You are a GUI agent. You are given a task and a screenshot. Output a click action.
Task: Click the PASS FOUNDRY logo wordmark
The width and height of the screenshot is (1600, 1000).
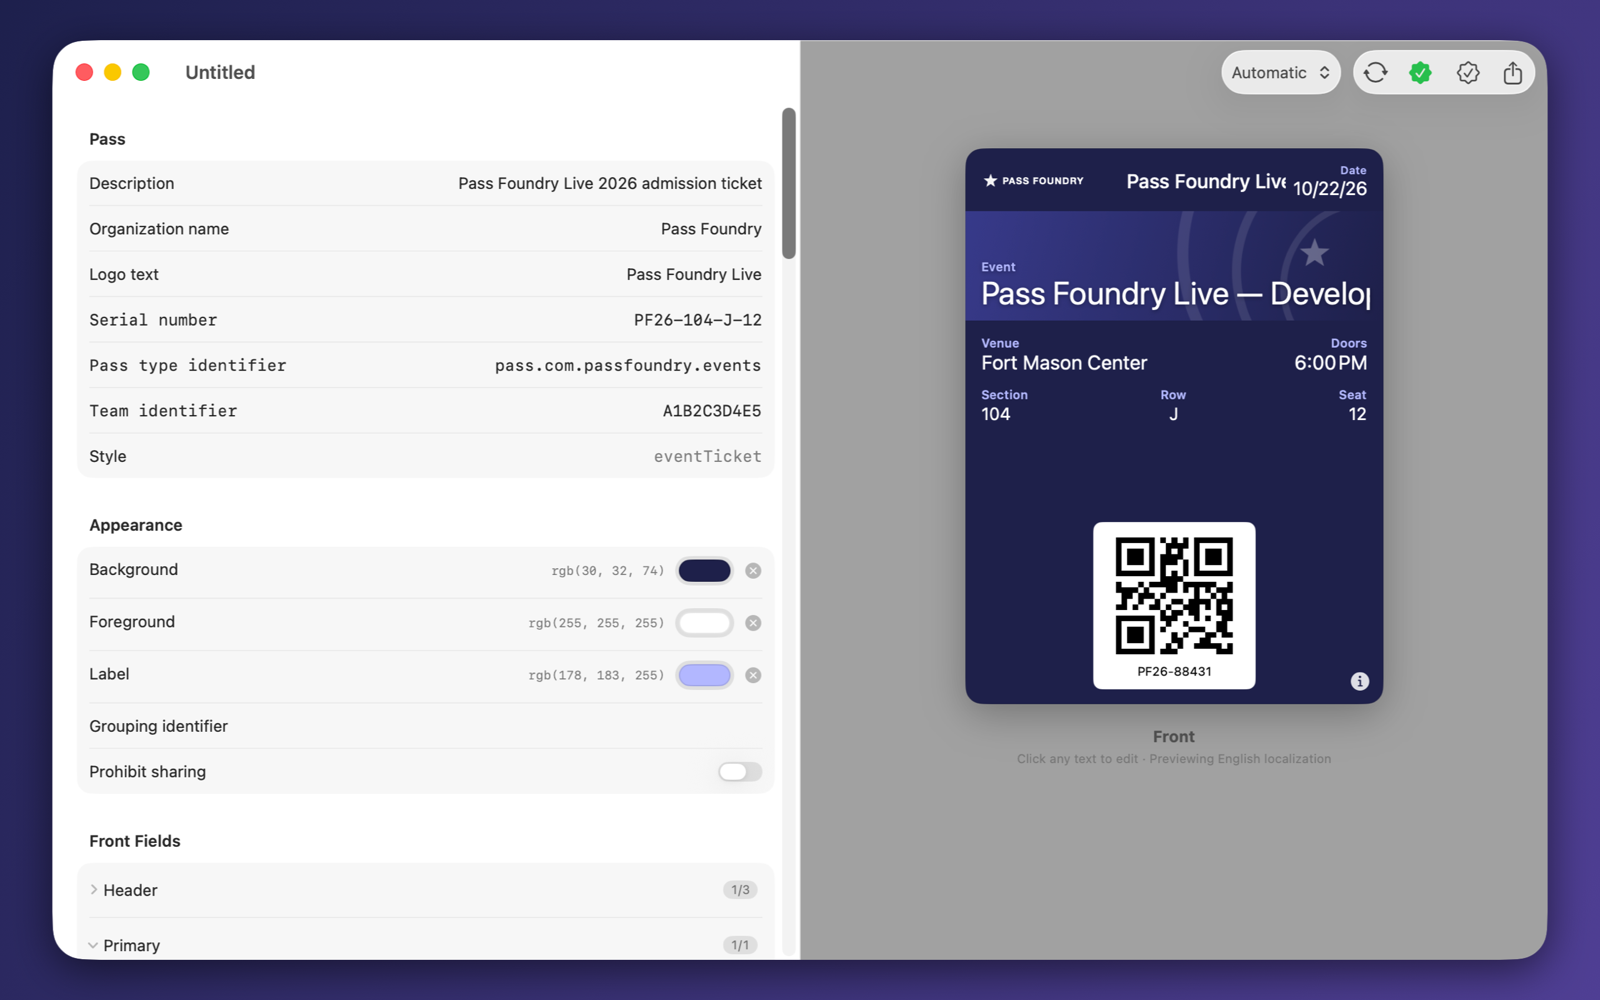pyautogui.click(x=1043, y=181)
